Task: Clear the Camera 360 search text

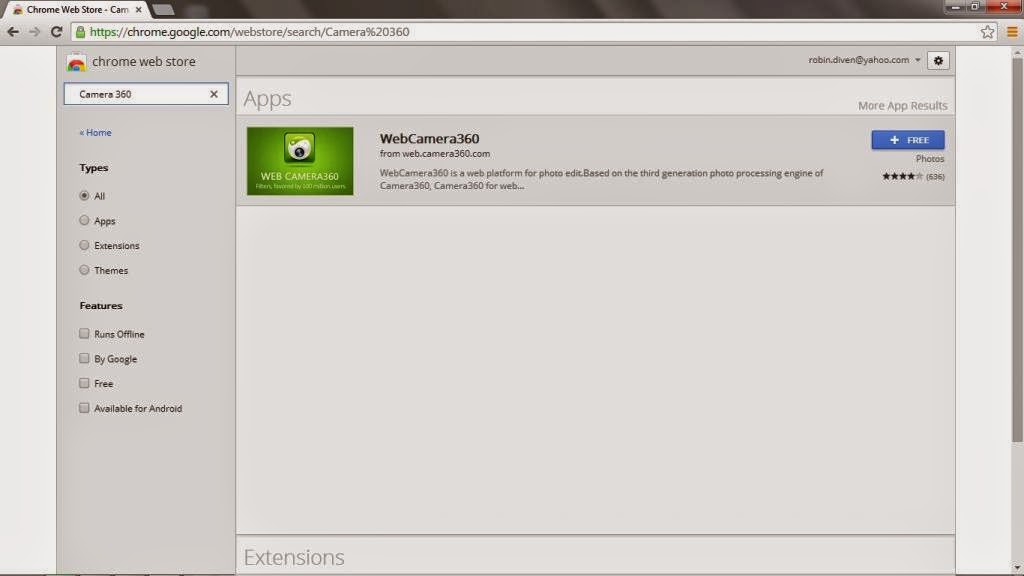Action: click(x=214, y=94)
